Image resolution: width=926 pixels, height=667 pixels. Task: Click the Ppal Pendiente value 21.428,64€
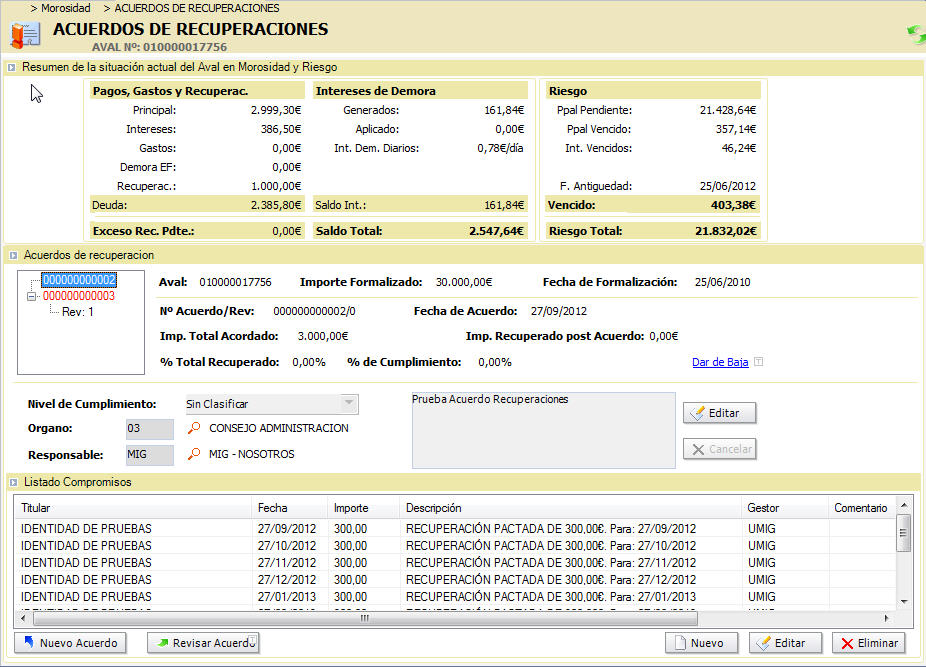[728, 110]
